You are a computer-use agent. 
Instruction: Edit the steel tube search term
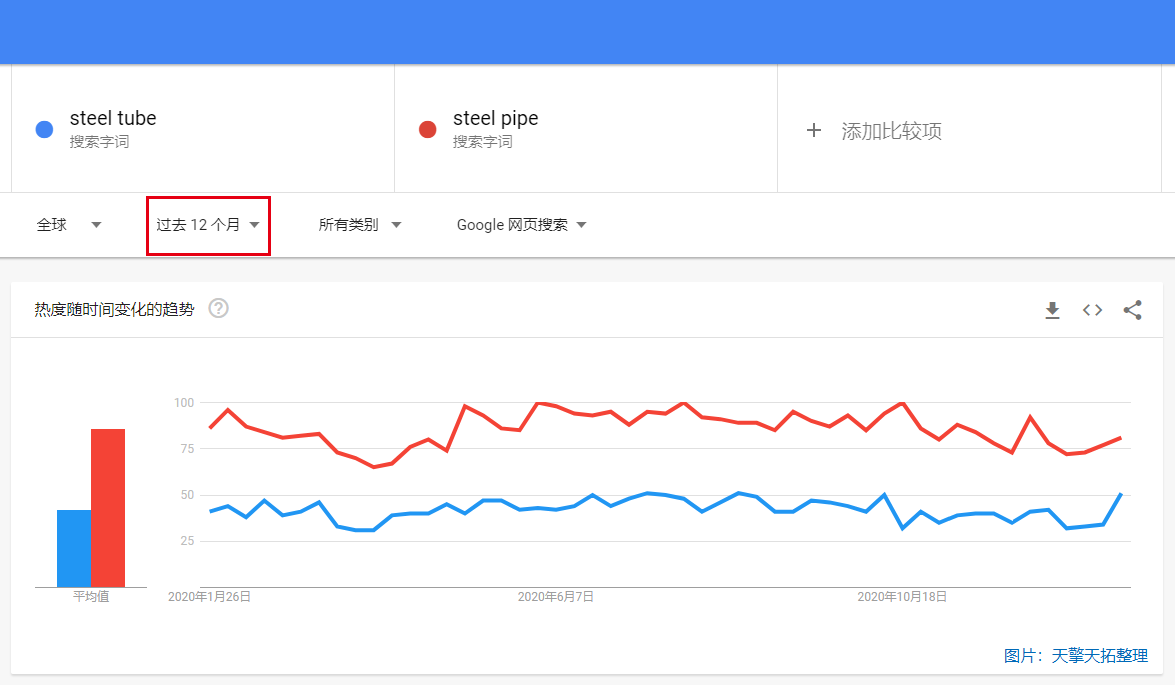[x=113, y=118]
